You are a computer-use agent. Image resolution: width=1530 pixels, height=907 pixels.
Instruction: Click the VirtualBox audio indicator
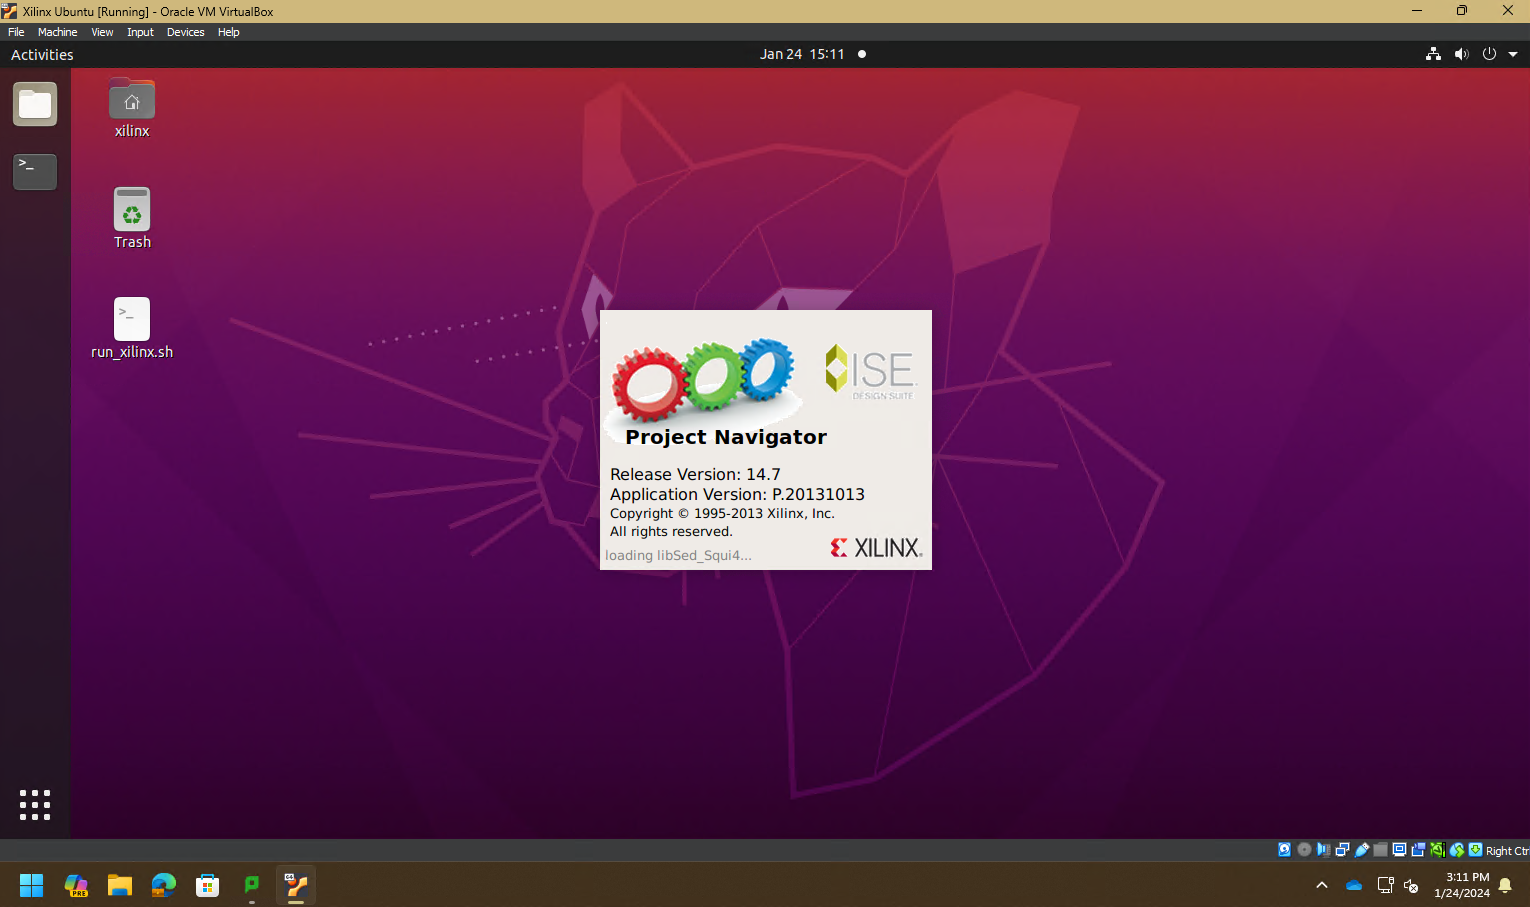click(1323, 850)
